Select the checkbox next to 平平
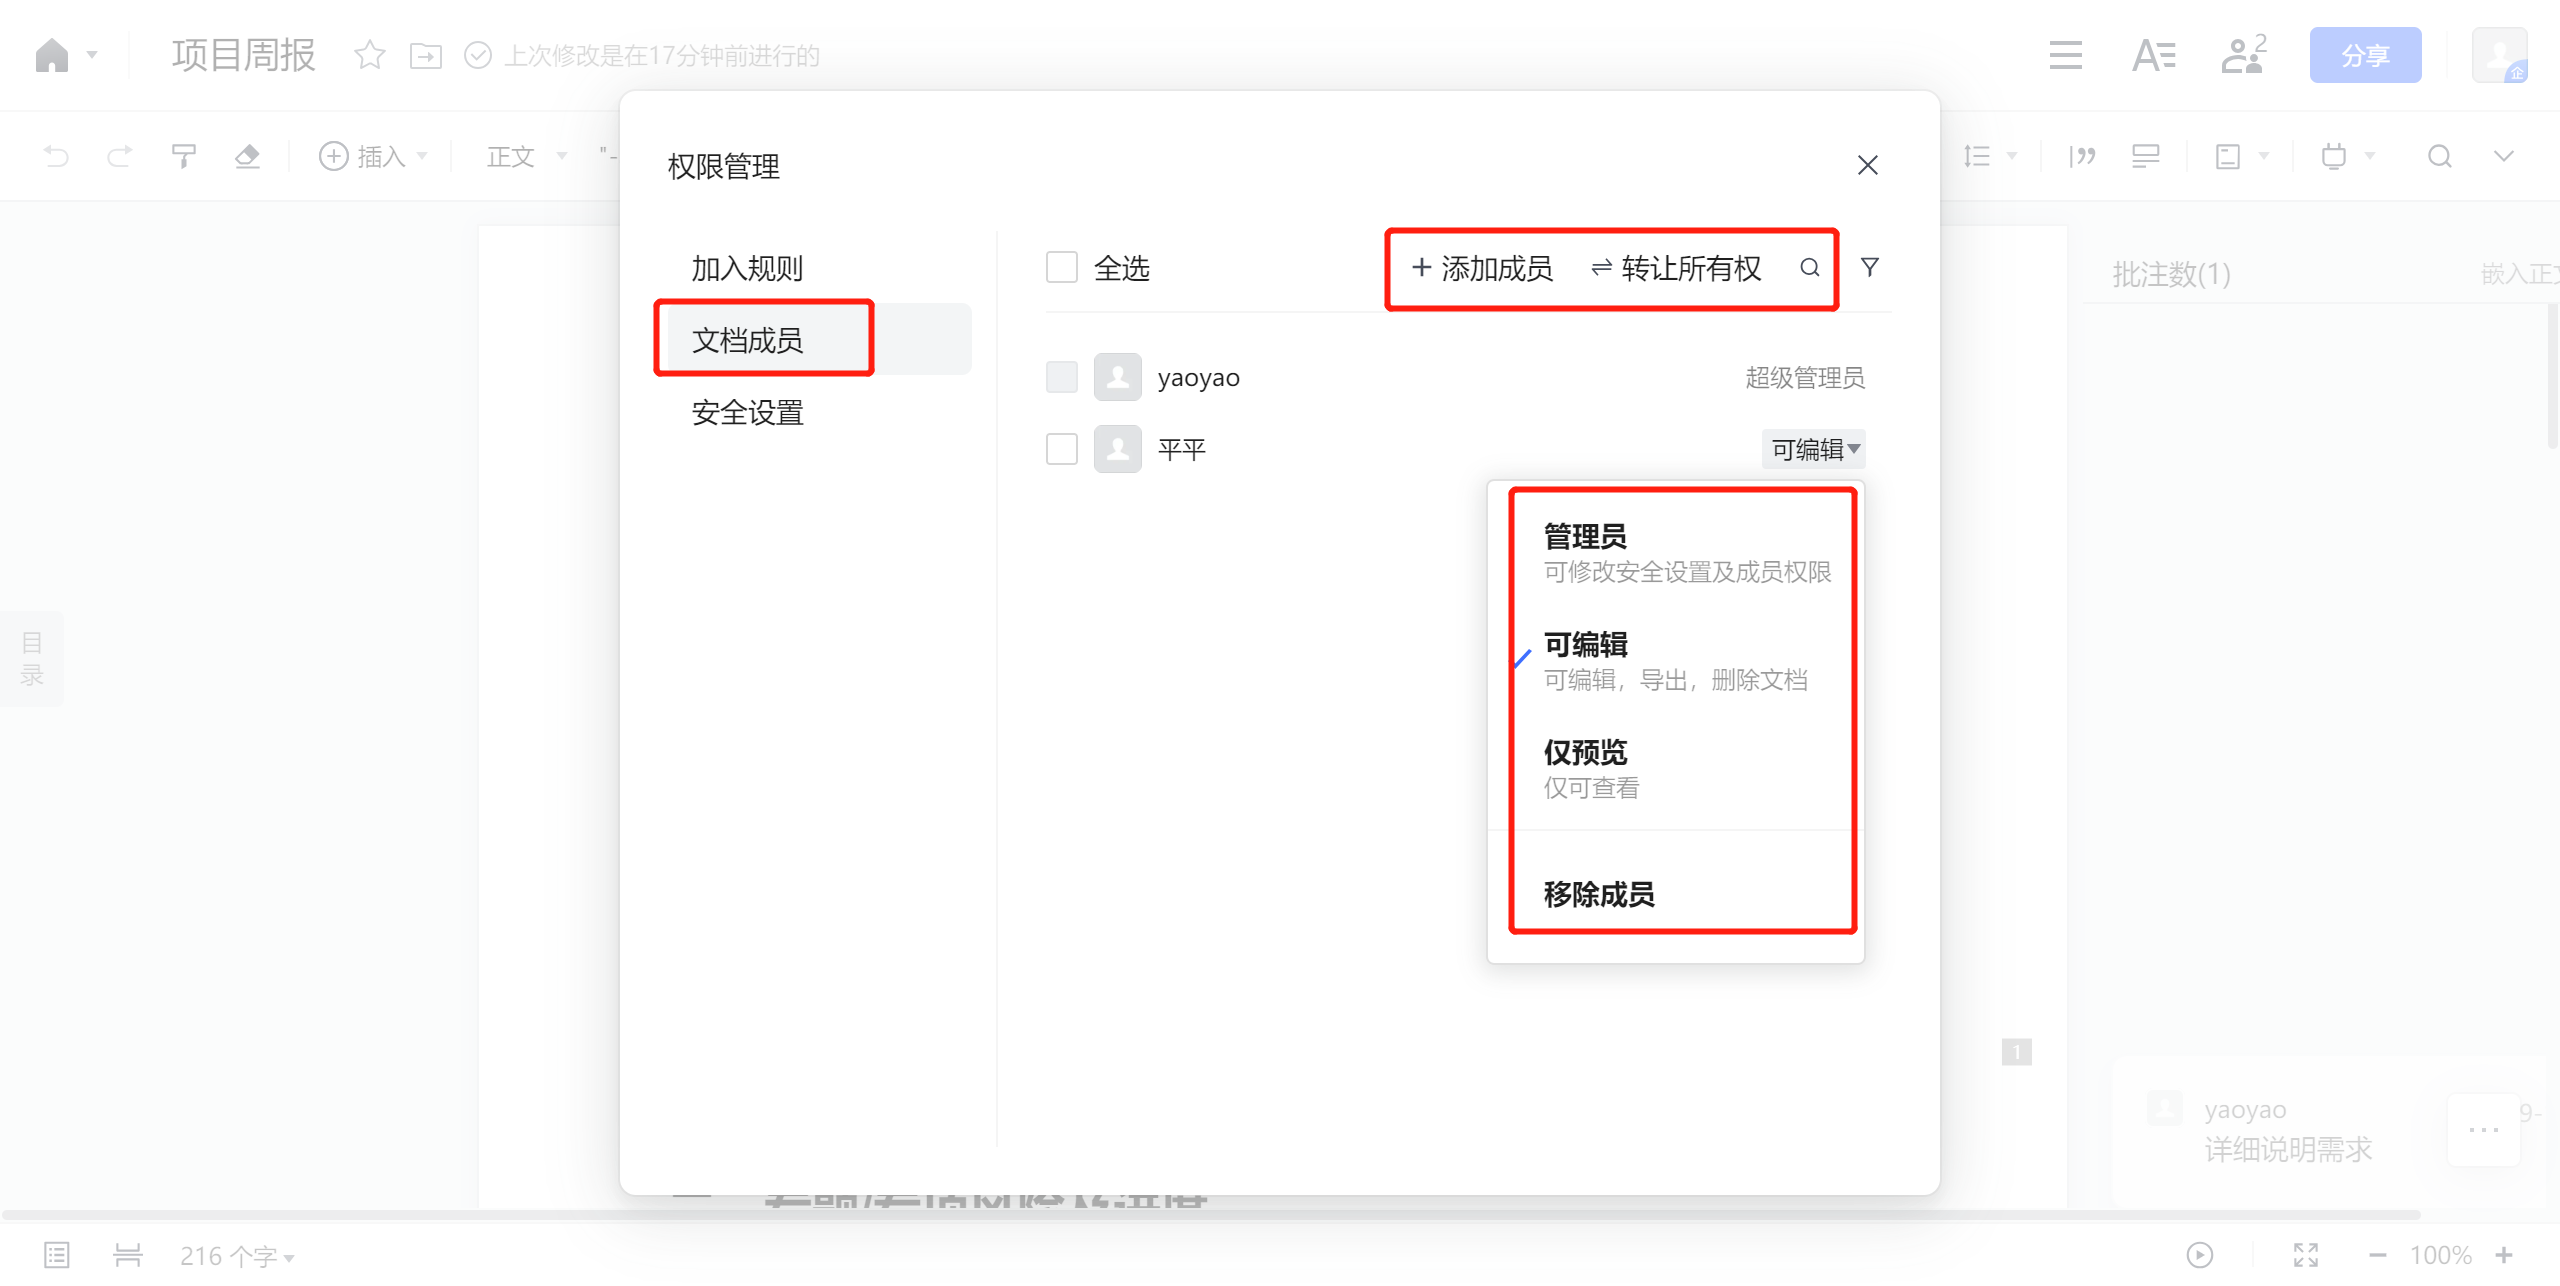 coord(1061,449)
